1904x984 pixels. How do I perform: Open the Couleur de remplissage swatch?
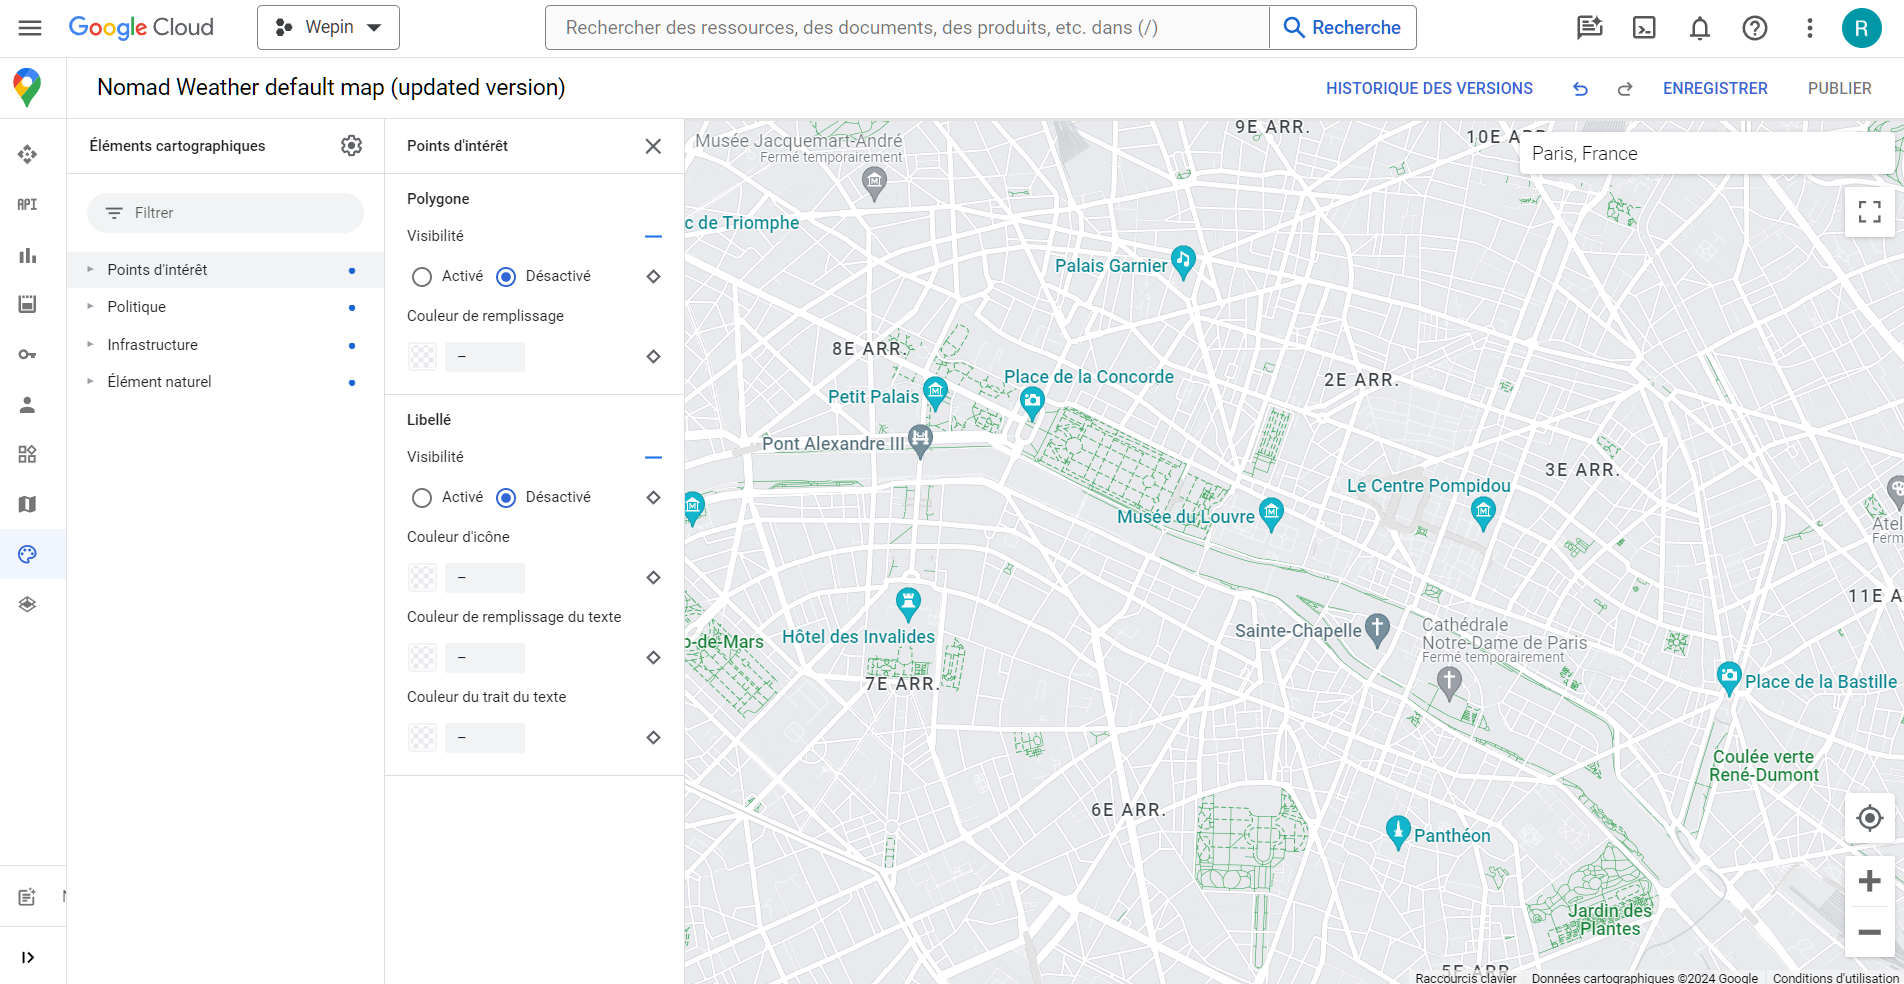coord(423,357)
